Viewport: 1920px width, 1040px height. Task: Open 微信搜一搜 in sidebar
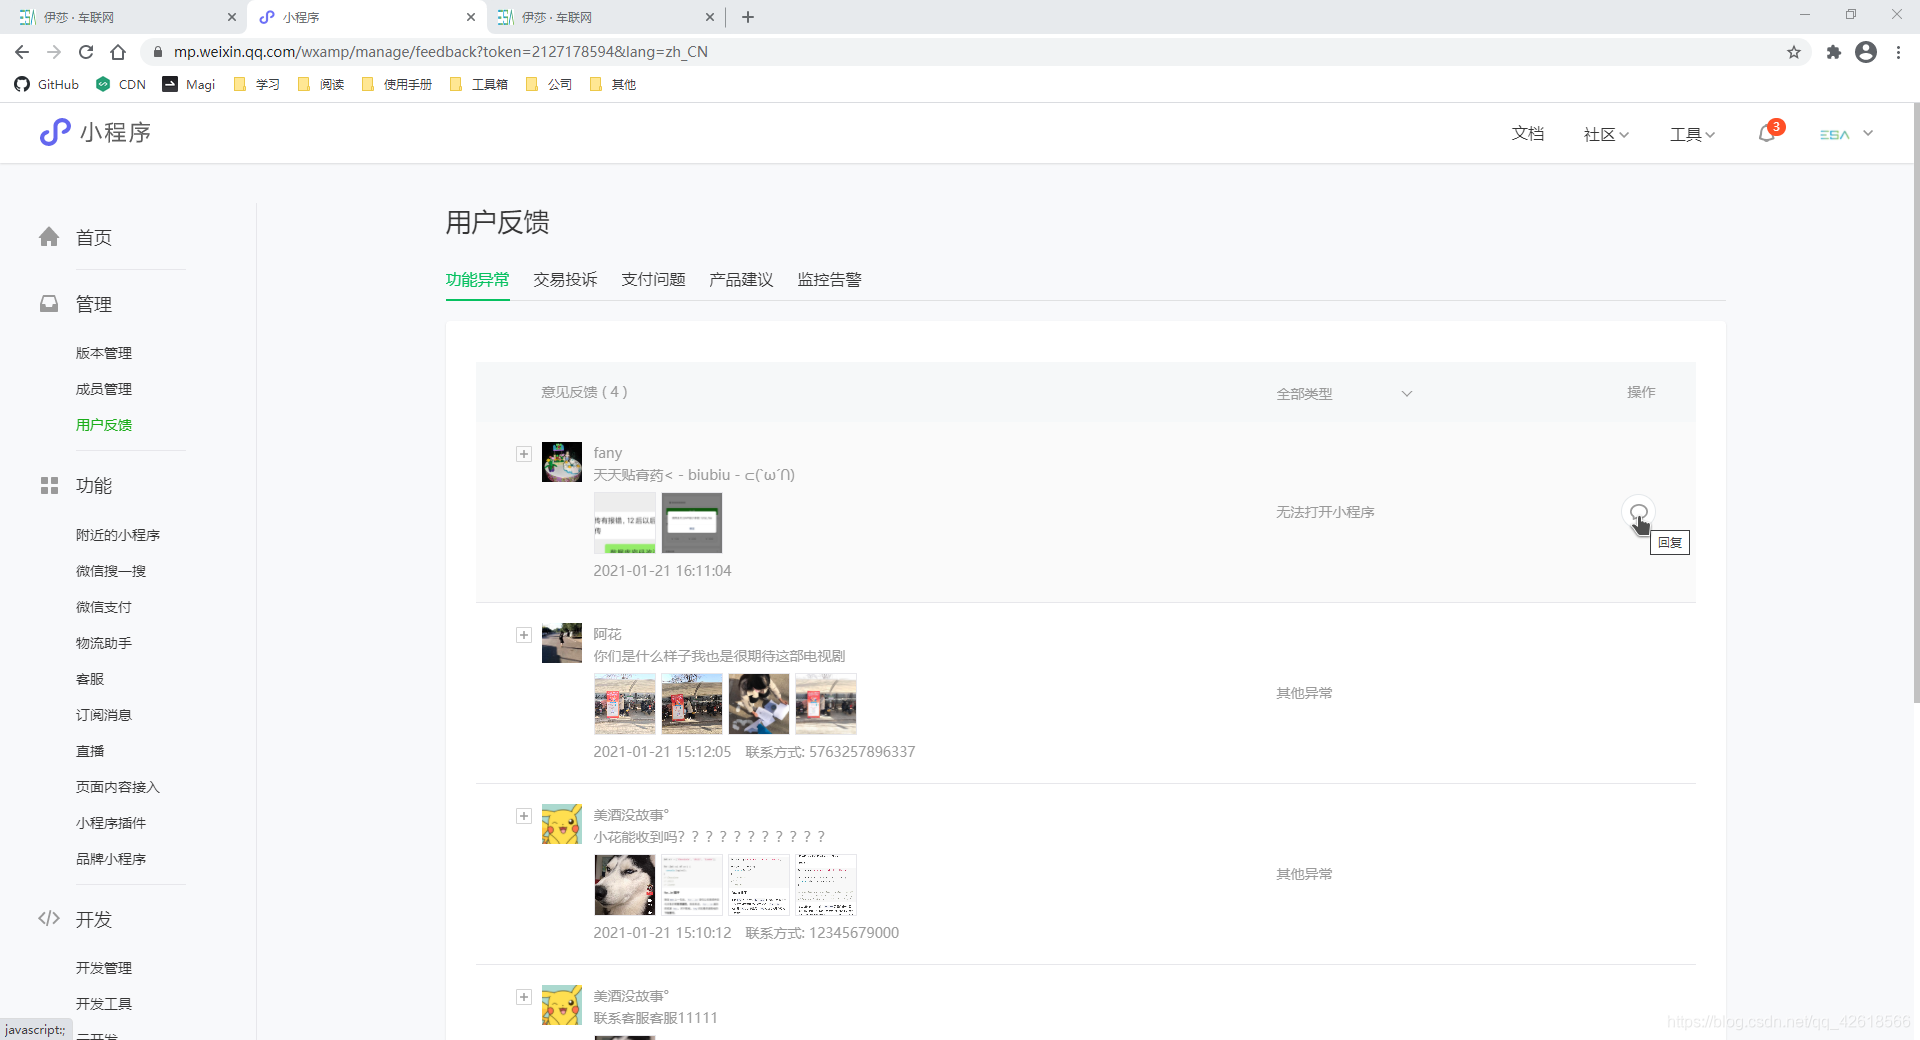tap(111, 571)
